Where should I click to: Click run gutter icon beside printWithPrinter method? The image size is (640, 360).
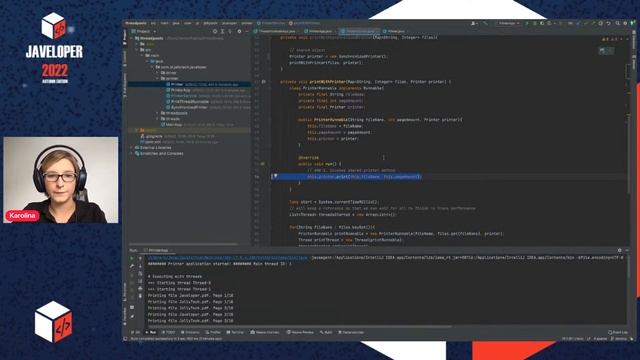click(263, 82)
